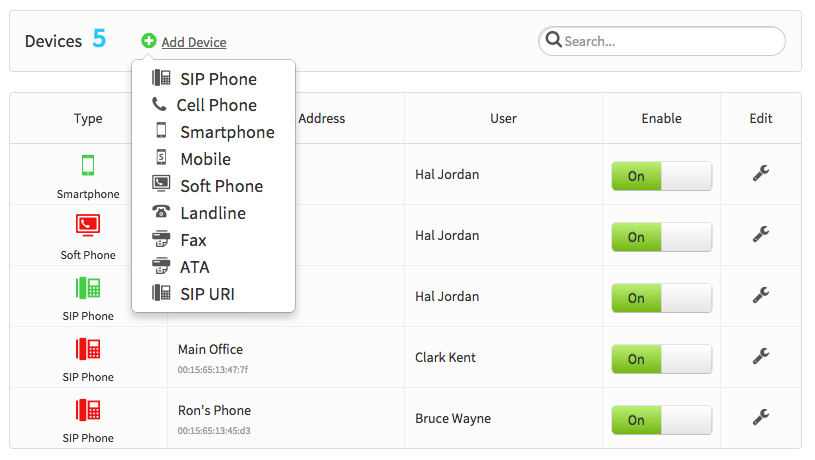
Task: Open edit wrench in the Smartphone device row
Action: click(x=761, y=173)
